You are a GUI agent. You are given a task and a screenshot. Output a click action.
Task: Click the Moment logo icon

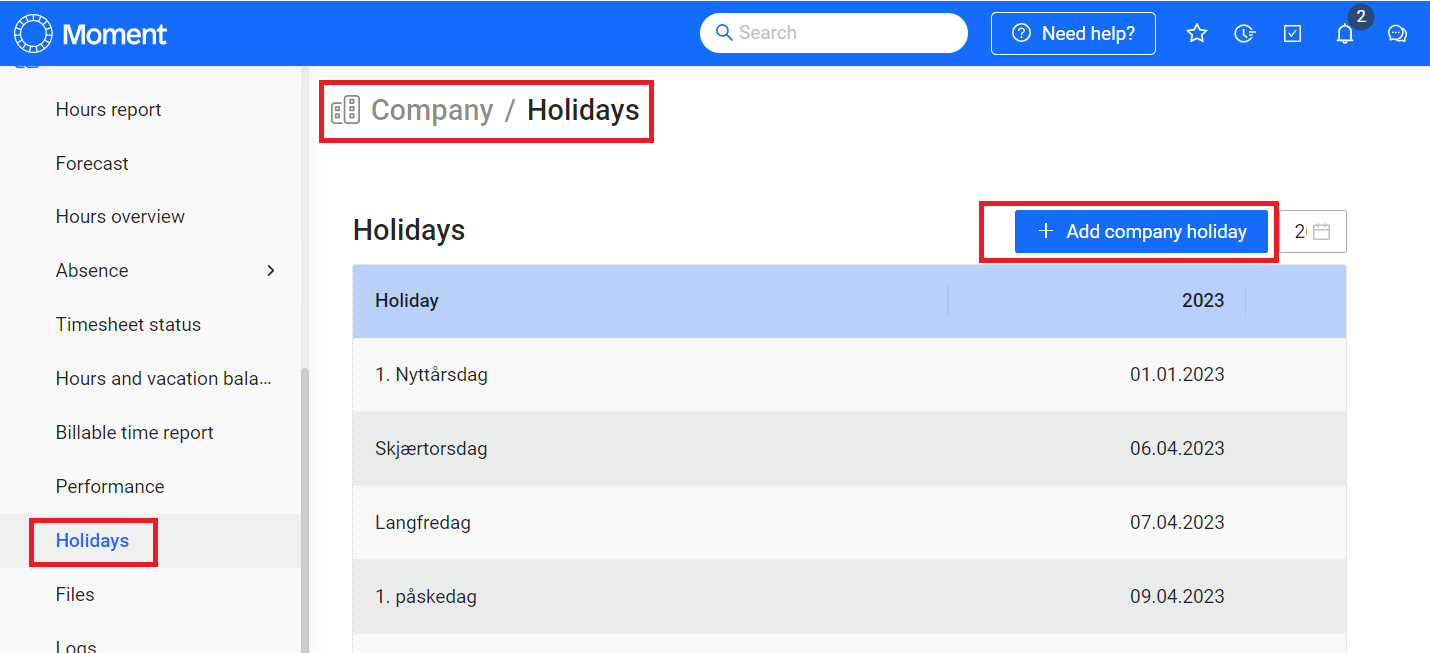pyautogui.click(x=32, y=33)
